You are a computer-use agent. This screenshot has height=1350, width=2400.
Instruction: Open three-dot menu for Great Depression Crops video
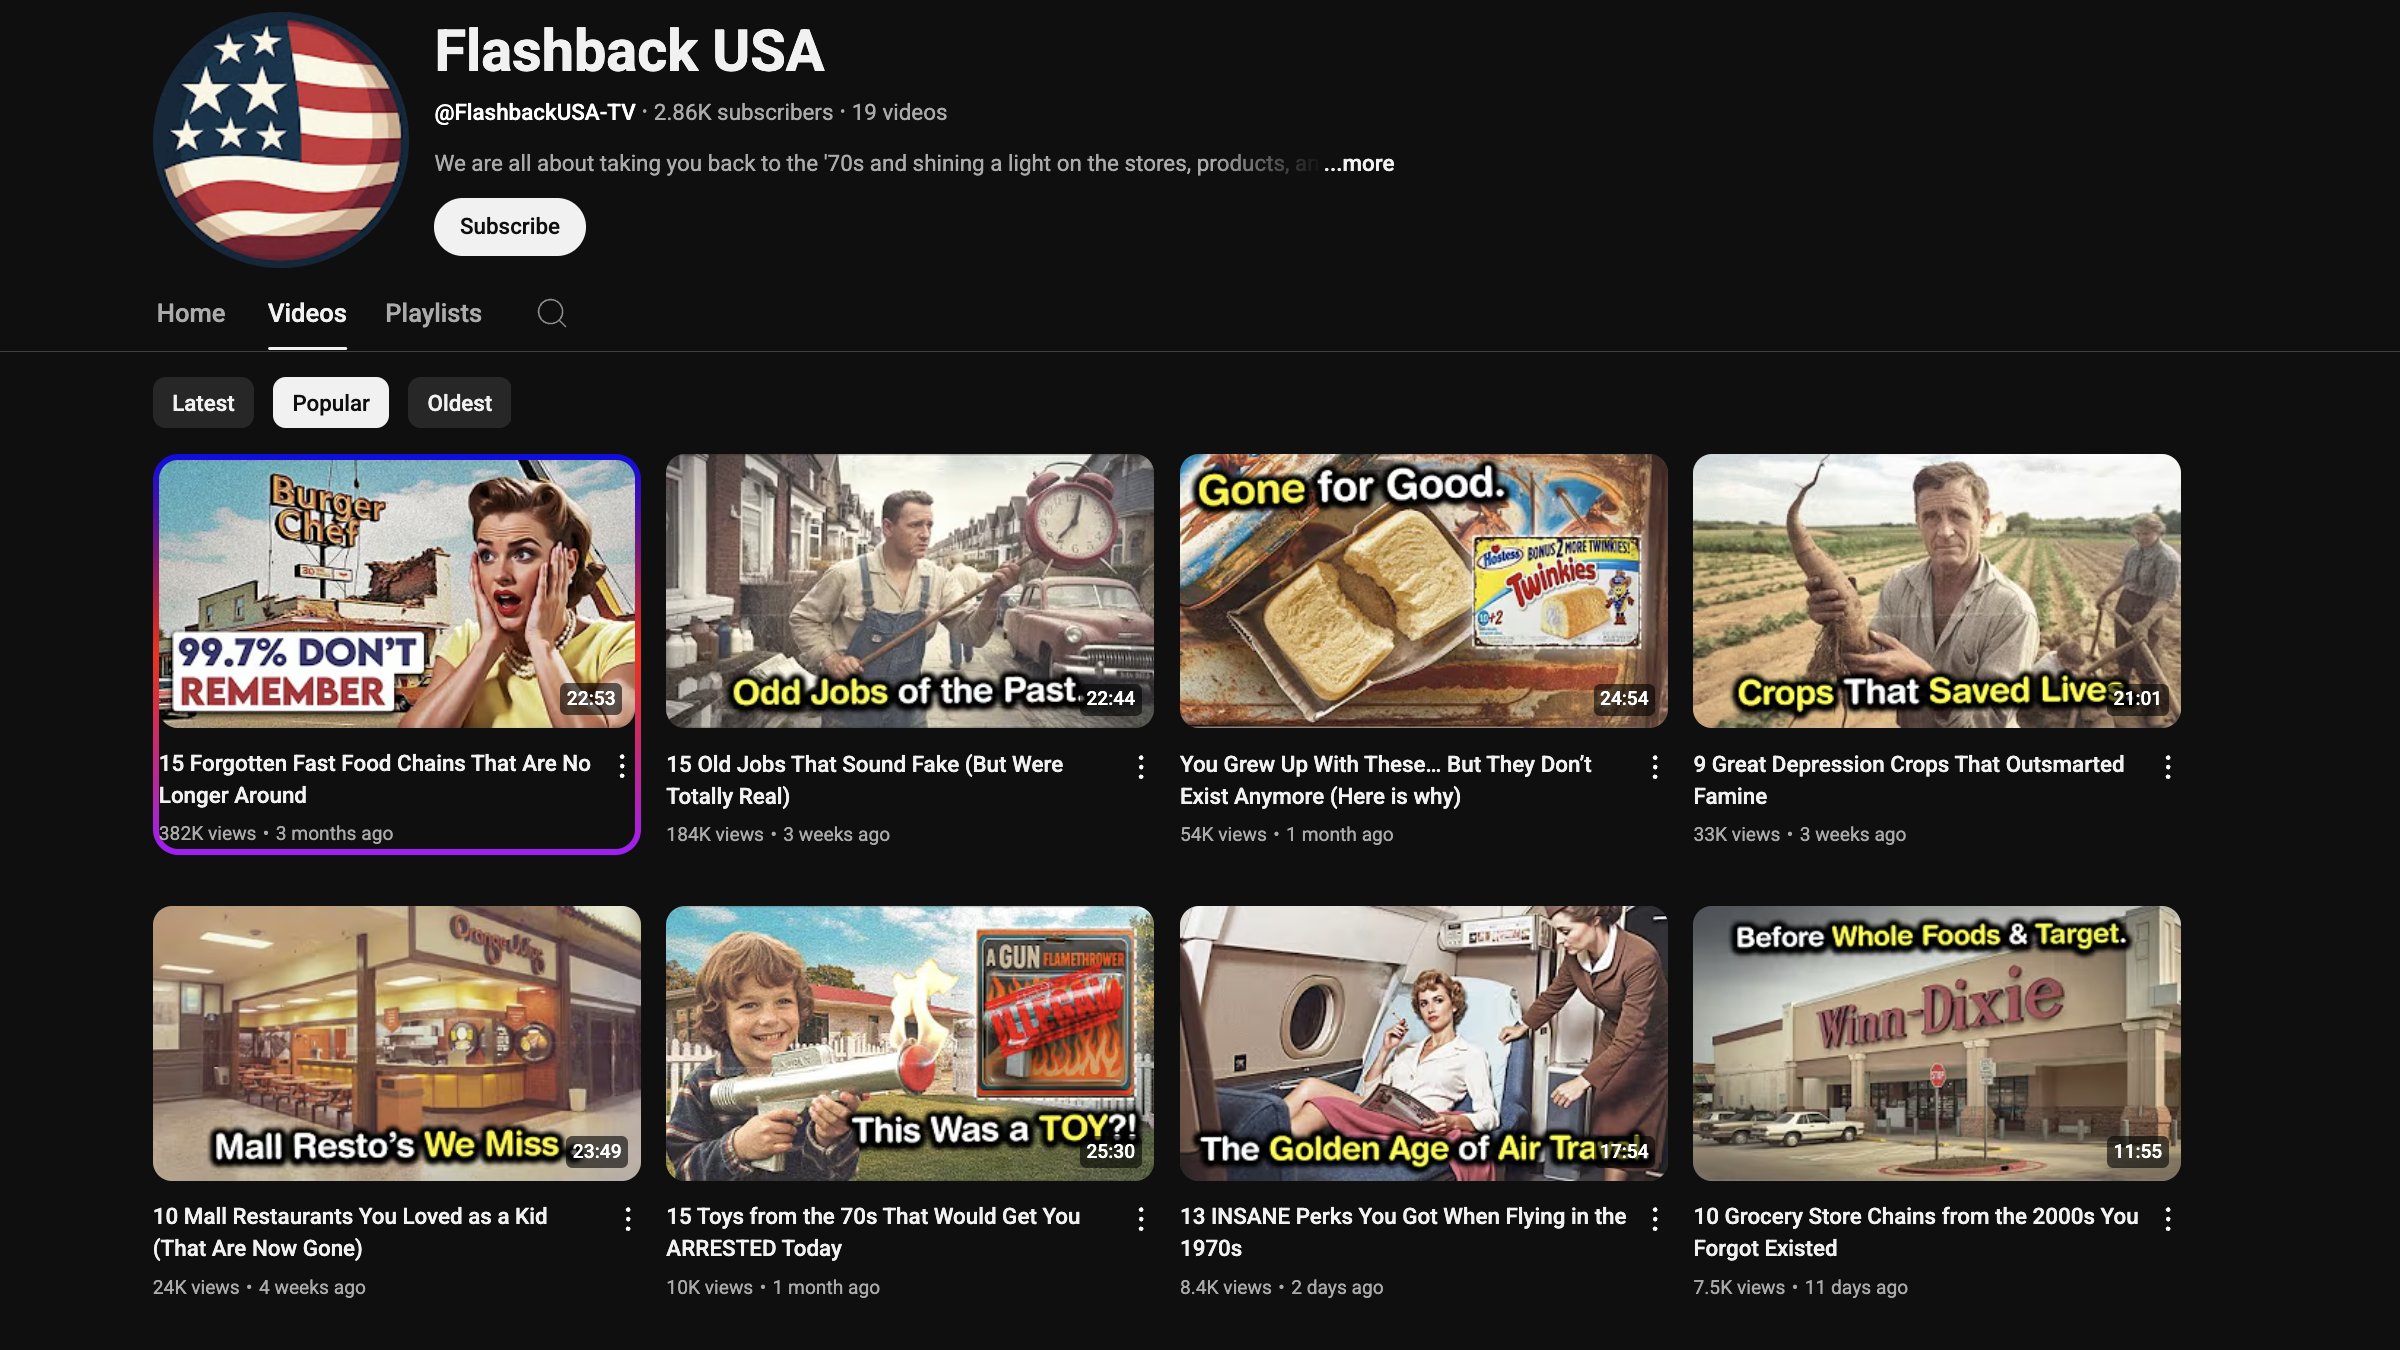point(2168,767)
